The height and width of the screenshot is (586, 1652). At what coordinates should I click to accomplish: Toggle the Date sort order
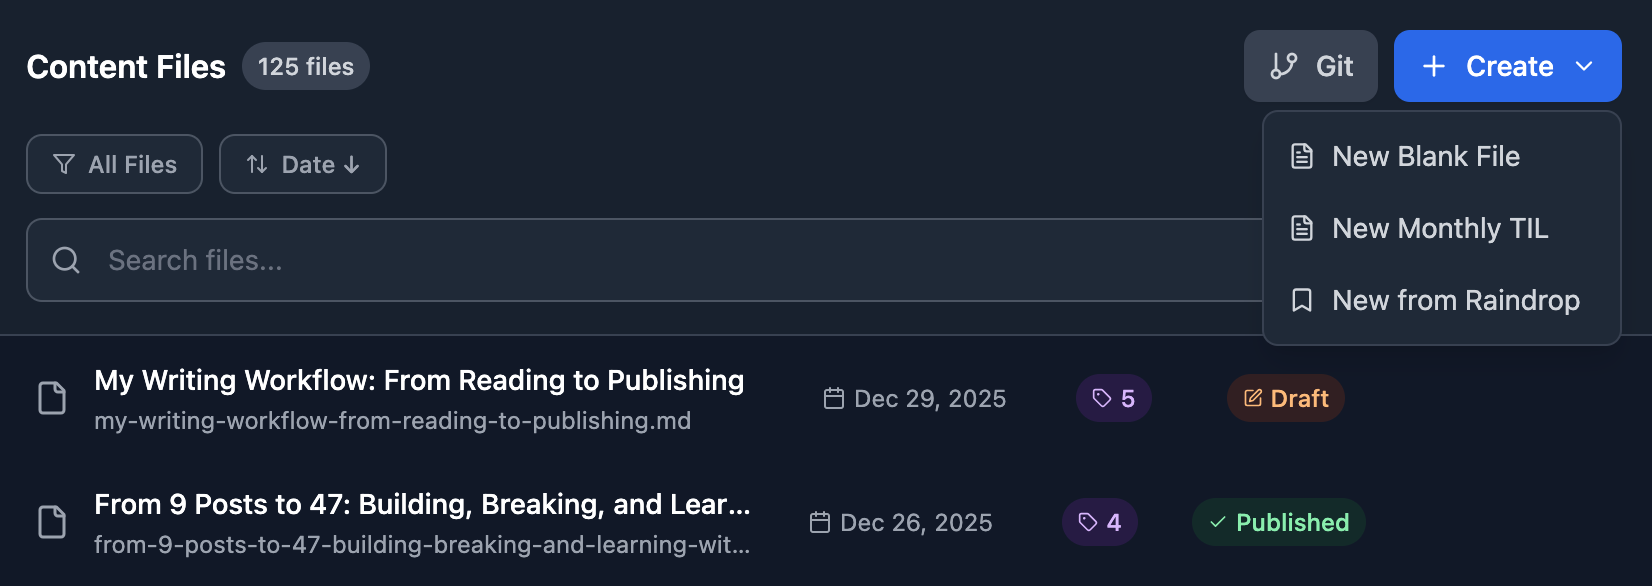[303, 164]
